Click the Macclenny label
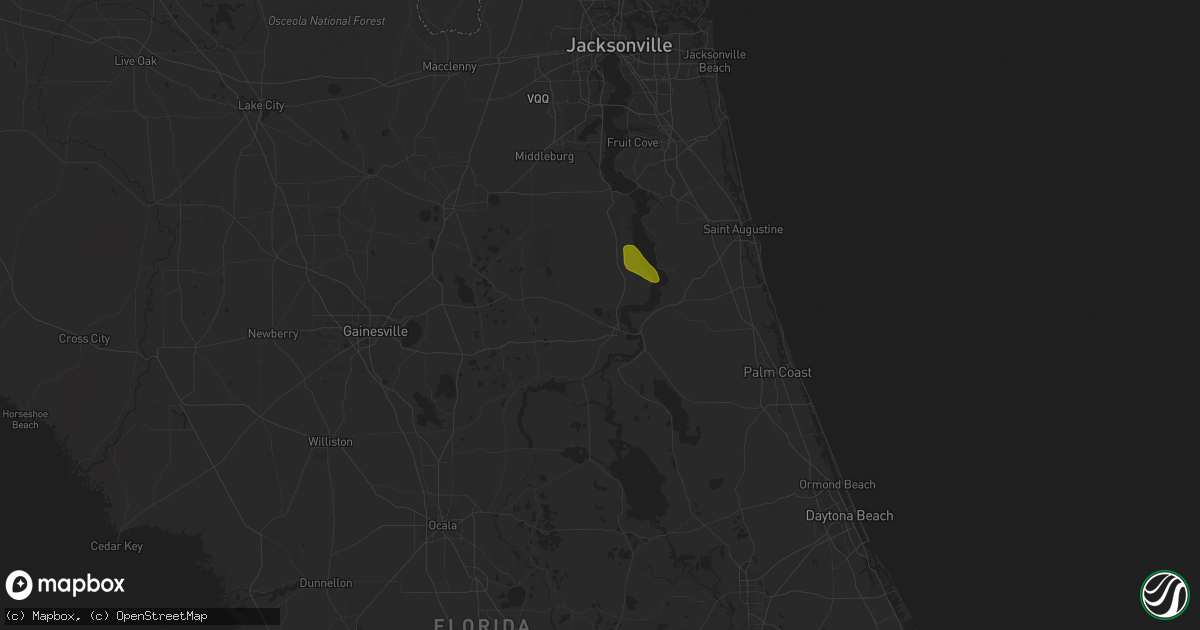This screenshot has width=1200, height=630. click(x=450, y=66)
